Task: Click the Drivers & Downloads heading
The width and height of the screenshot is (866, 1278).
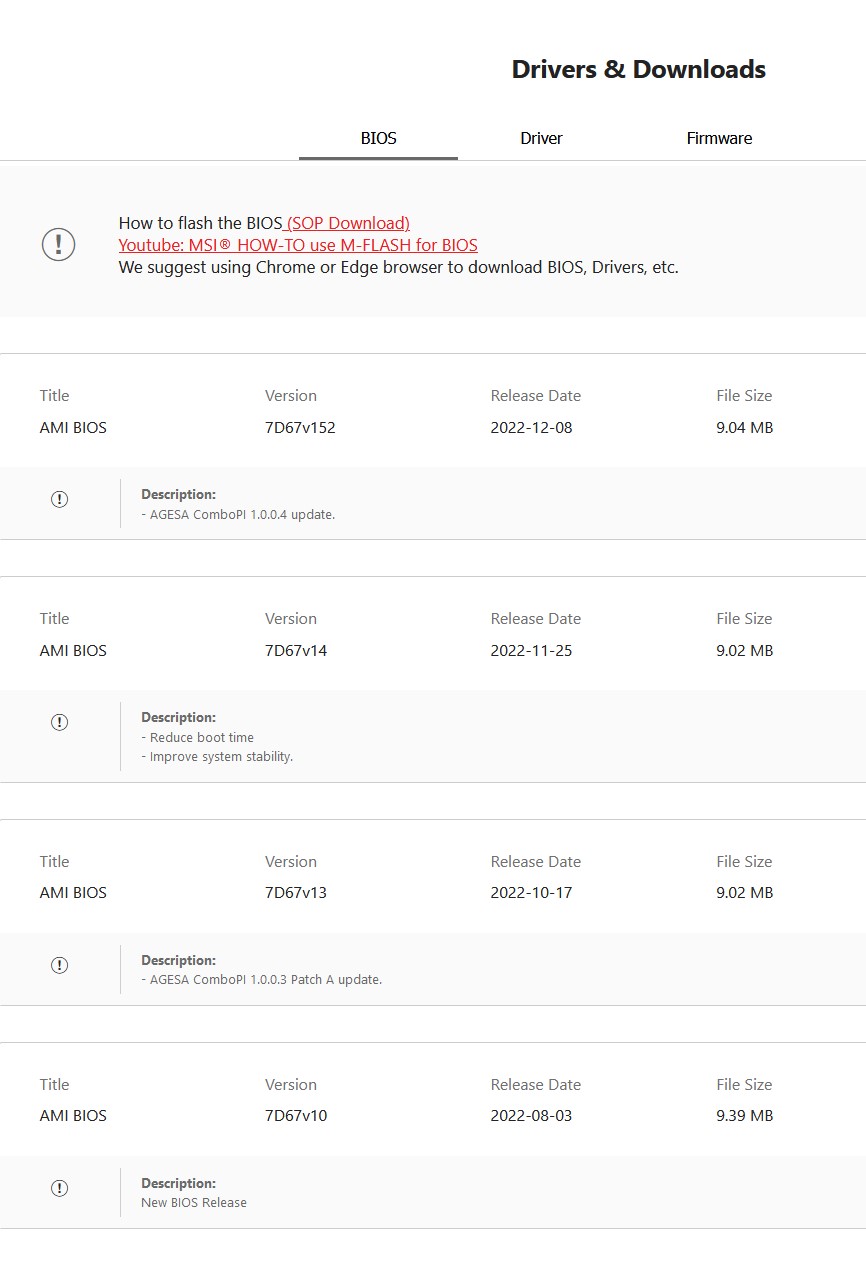Action: (x=638, y=70)
